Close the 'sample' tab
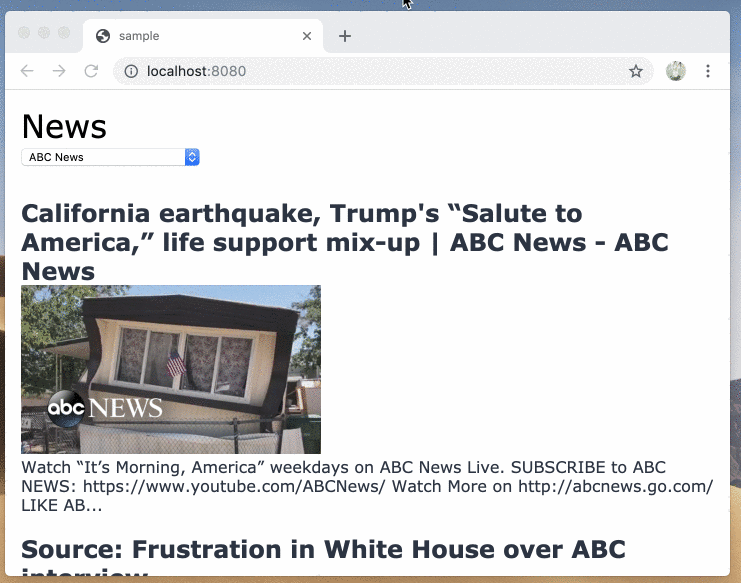Screen dimensions: 741x583 [x=307, y=36]
